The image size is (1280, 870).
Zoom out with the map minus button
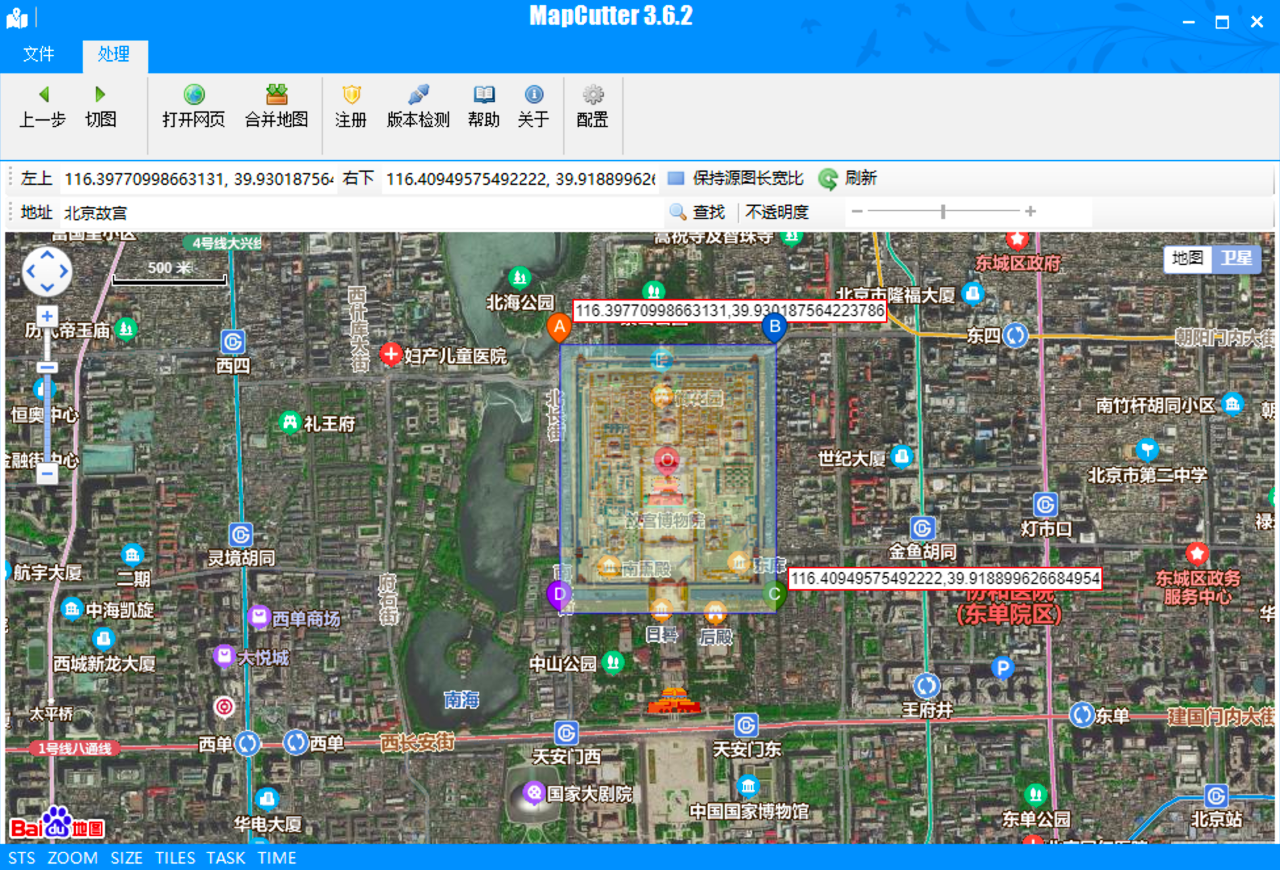point(47,474)
